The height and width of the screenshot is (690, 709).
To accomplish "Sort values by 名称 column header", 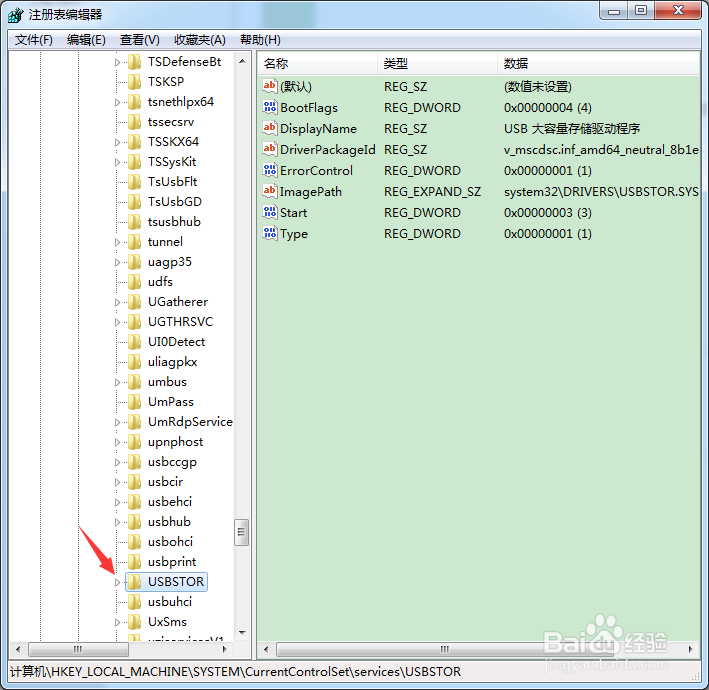I will click(x=317, y=63).
